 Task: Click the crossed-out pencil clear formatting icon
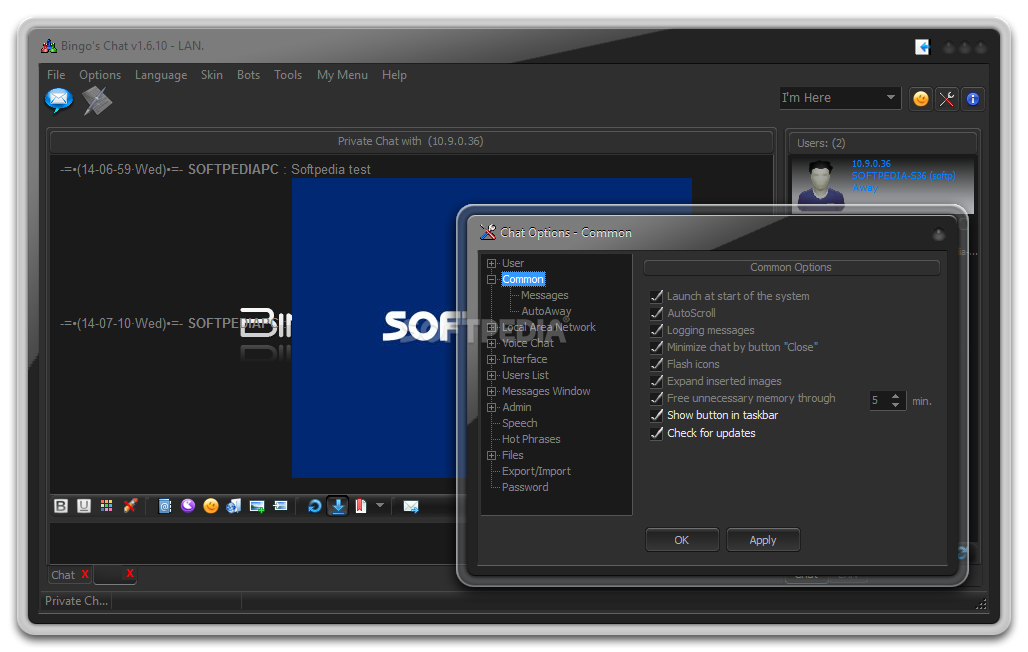pyautogui.click(x=130, y=506)
